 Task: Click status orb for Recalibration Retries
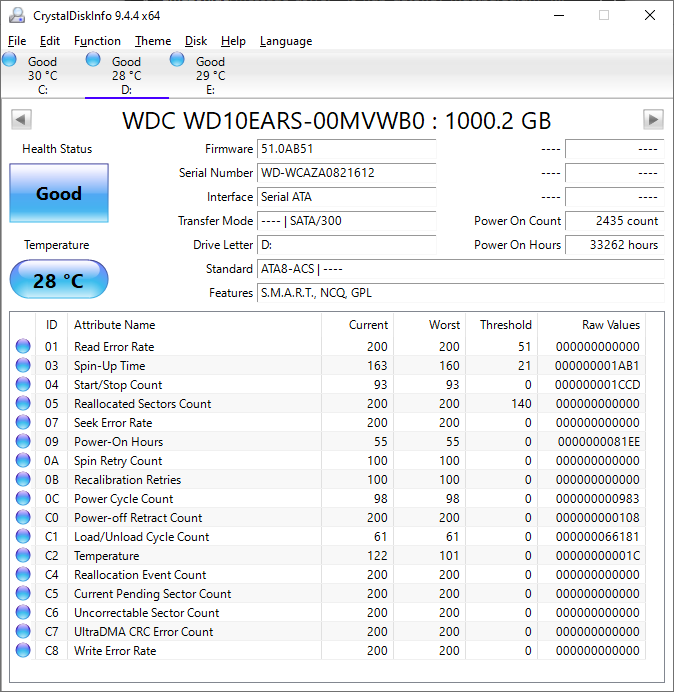pos(23,479)
